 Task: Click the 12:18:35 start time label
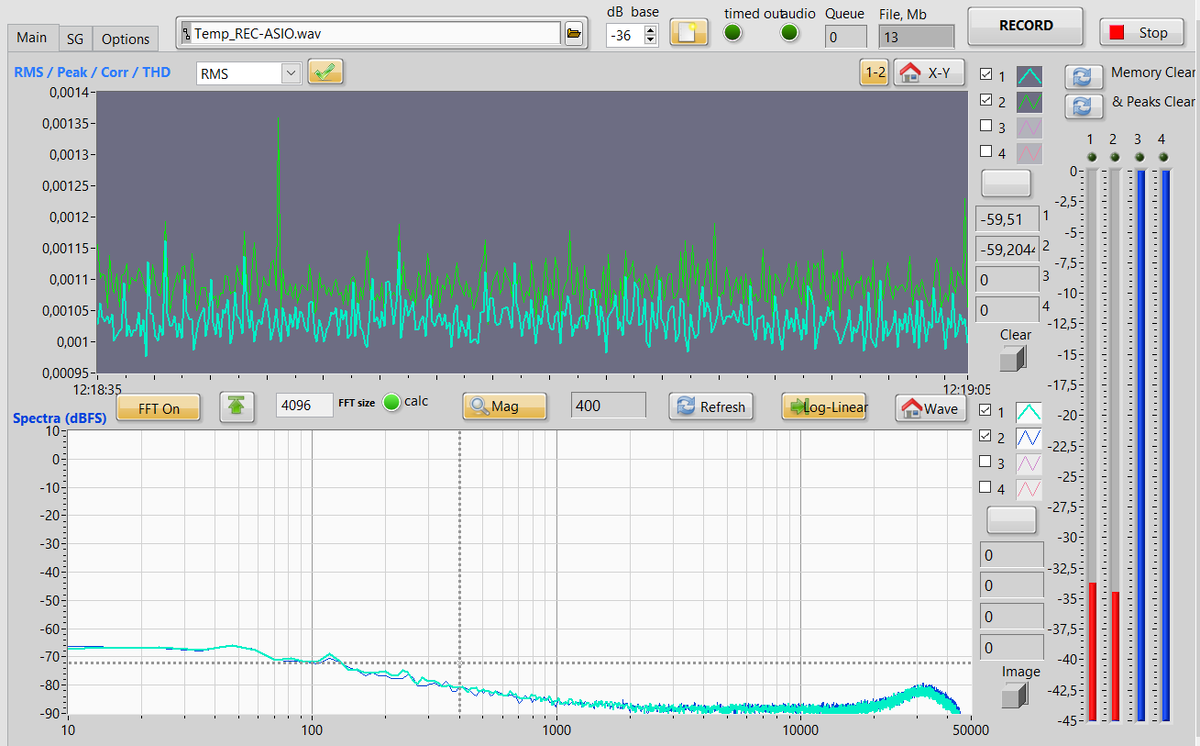click(98, 389)
